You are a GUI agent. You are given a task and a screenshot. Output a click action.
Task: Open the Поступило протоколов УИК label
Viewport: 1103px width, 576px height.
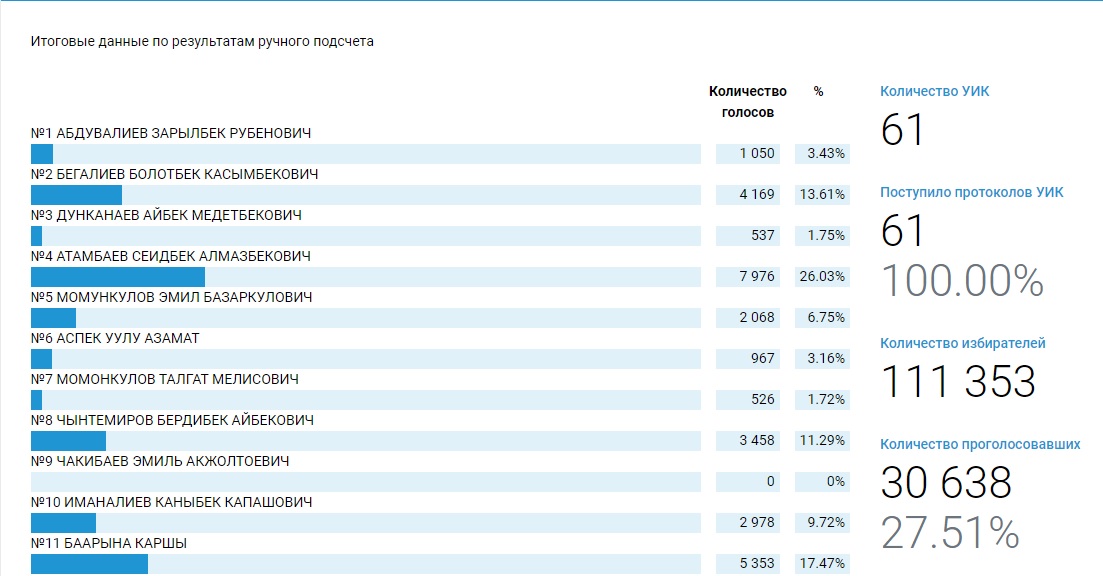point(971,192)
